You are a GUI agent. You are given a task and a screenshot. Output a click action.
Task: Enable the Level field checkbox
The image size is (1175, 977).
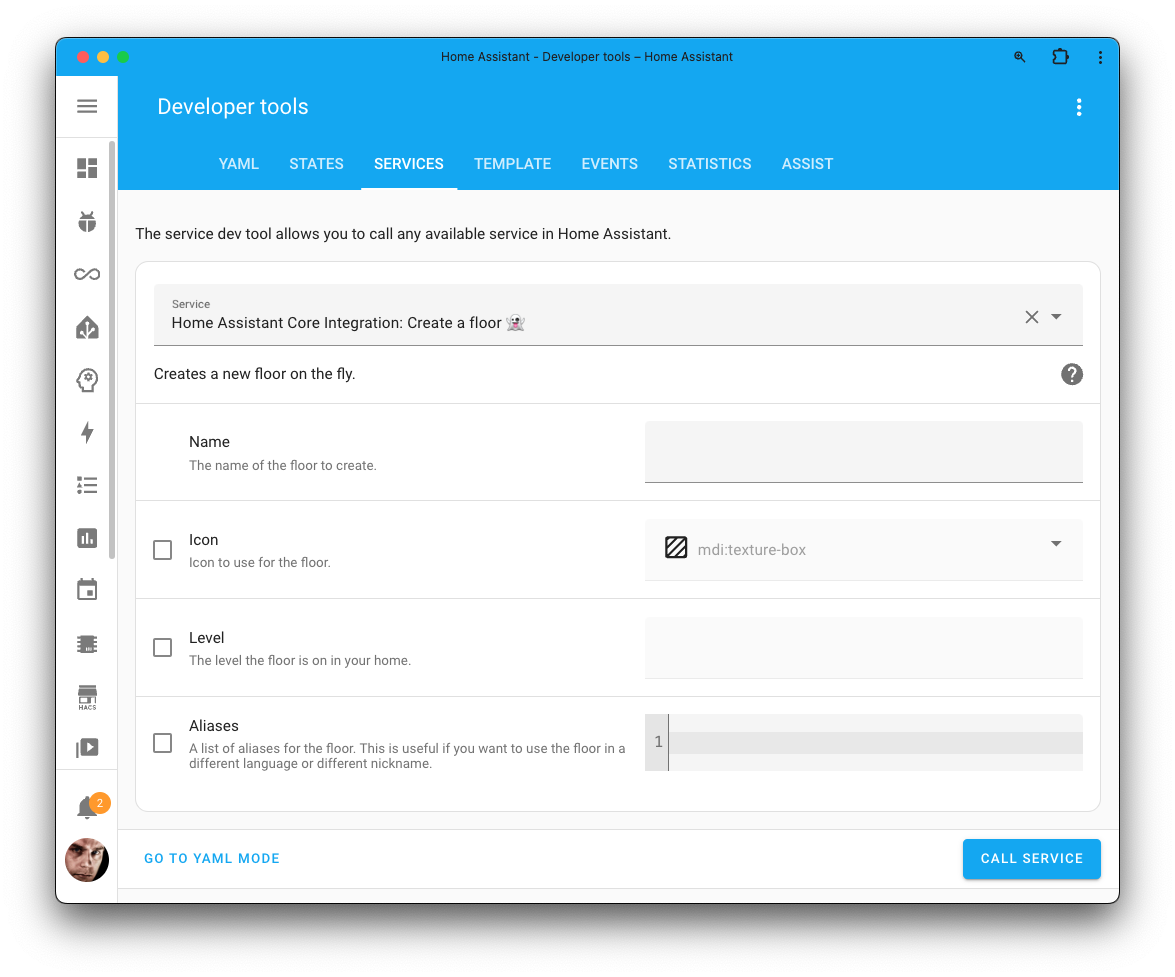click(x=162, y=648)
